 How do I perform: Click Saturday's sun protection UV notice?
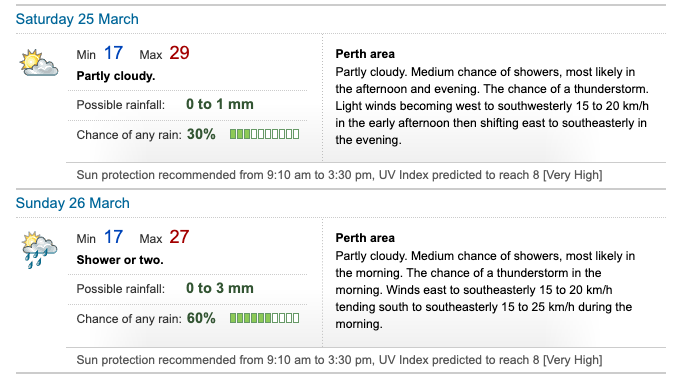339,175
